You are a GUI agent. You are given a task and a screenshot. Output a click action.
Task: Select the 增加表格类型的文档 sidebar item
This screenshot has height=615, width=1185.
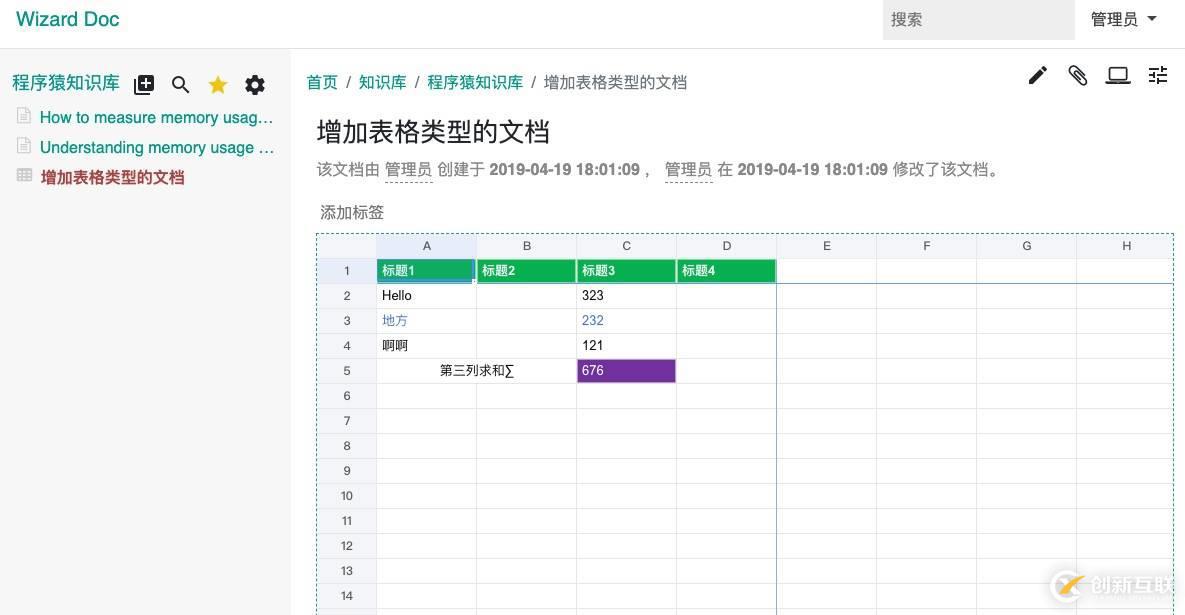click(112, 177)
